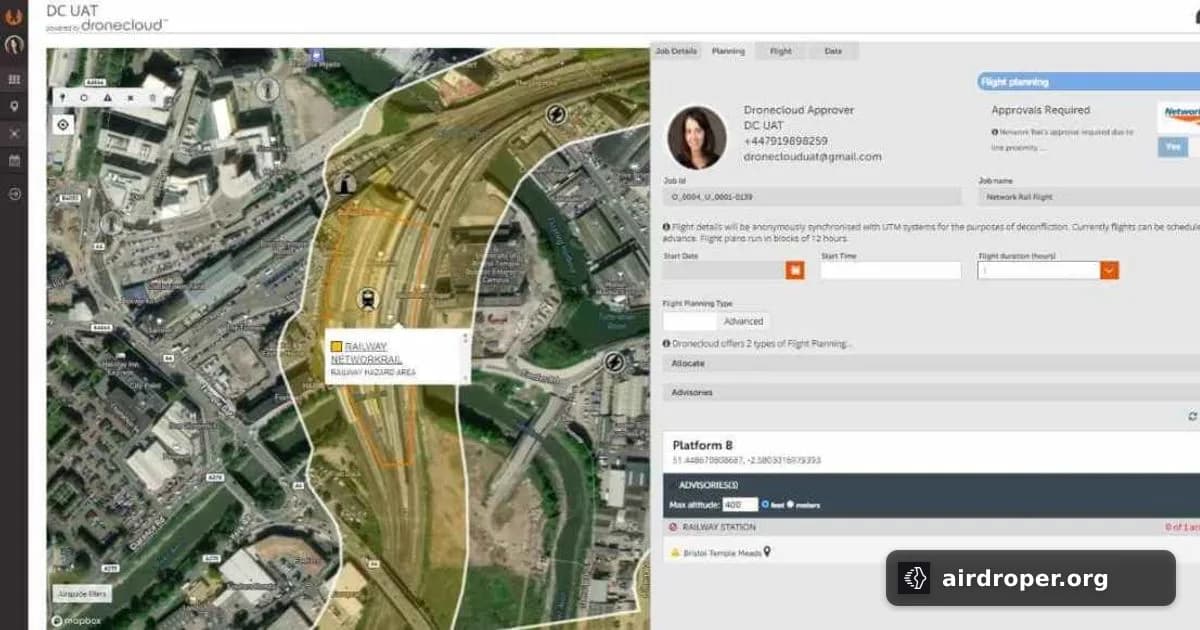Click the red no-entry icon beside RAILWAY STATION
Viewport: 1200px width, 630px height.
673,527
